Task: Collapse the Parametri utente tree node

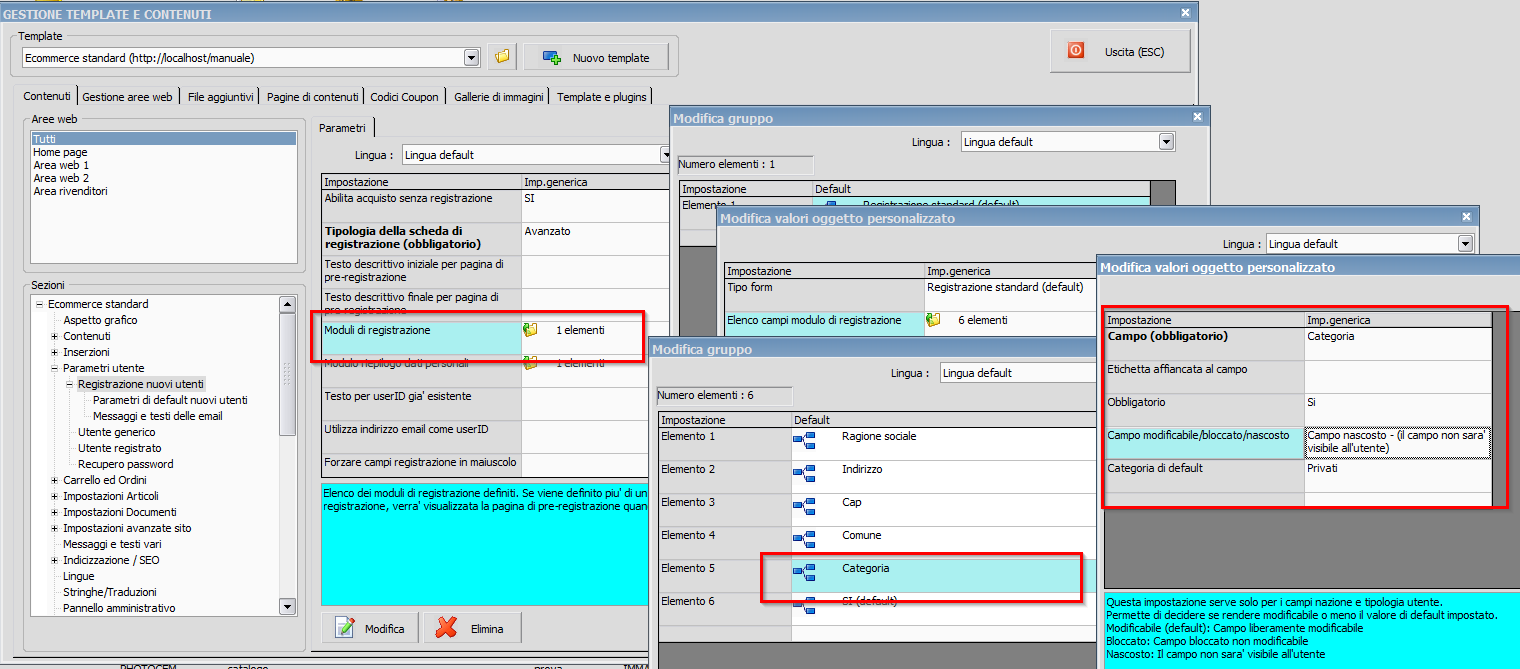Action: coord(54,368)
